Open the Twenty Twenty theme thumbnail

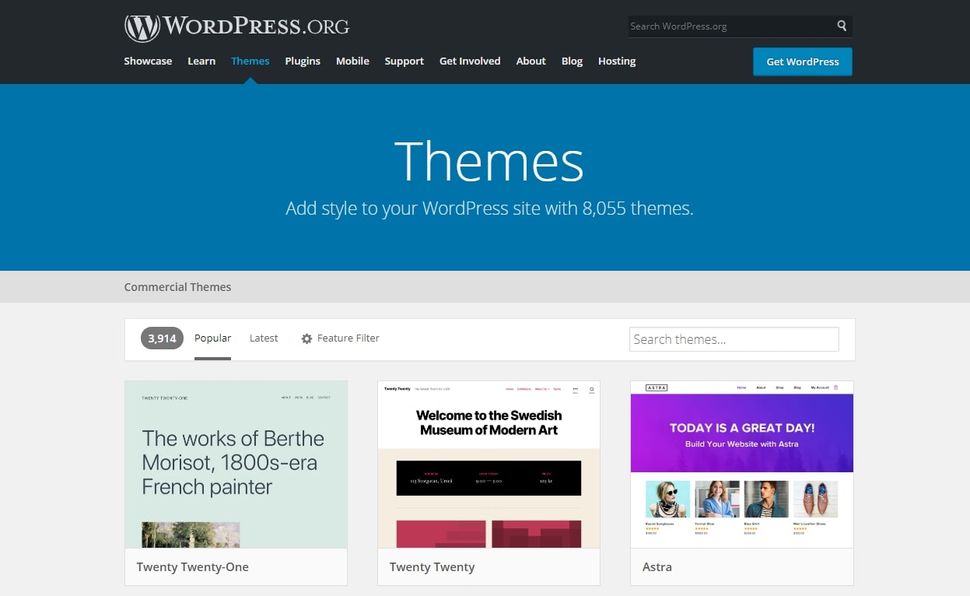[489, 464]
